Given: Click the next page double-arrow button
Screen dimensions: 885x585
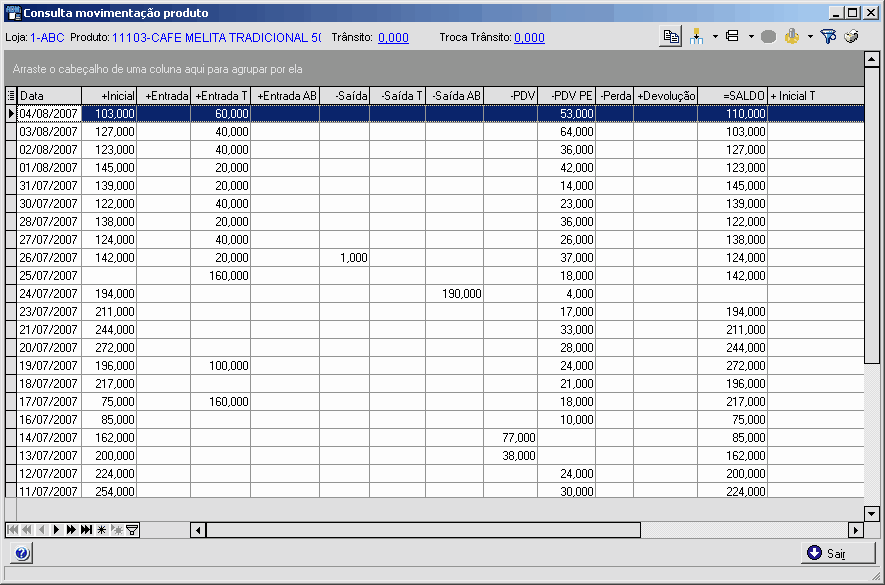Looking at the screenshot, I should point(71,530).
